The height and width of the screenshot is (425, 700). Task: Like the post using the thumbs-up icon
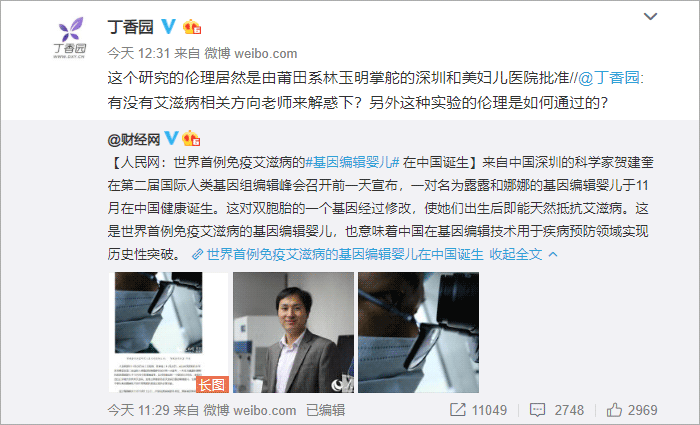(614, 409)
